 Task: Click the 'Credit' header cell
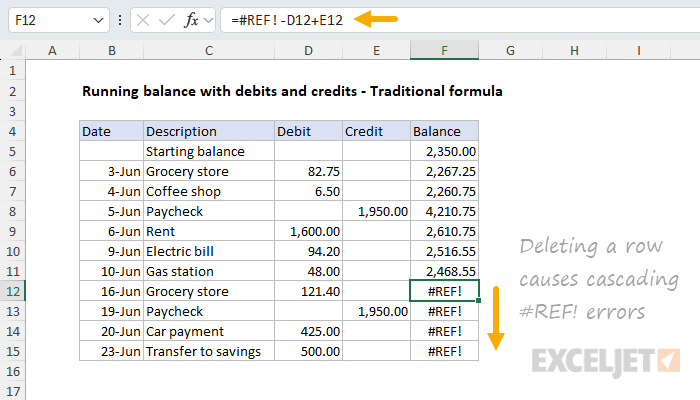click(376, 131)
